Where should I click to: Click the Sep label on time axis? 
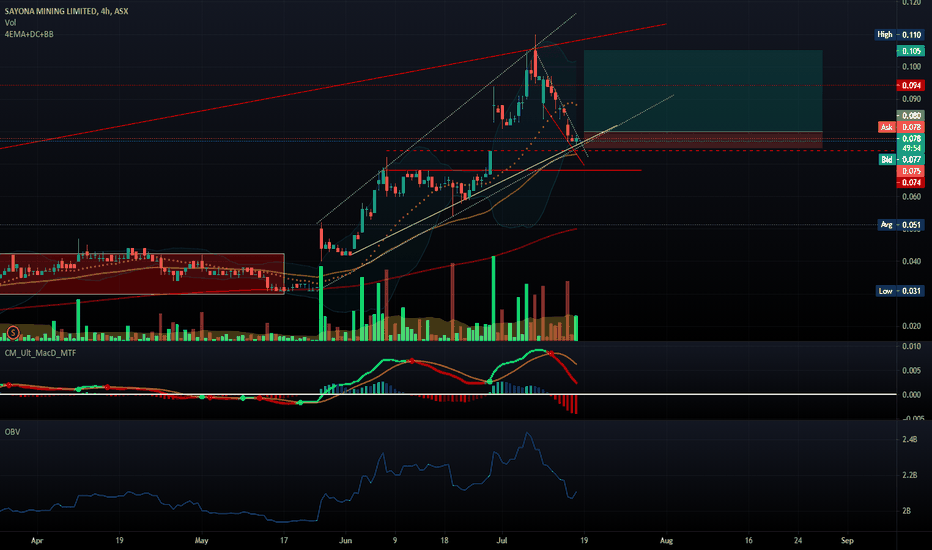point(847,540)
